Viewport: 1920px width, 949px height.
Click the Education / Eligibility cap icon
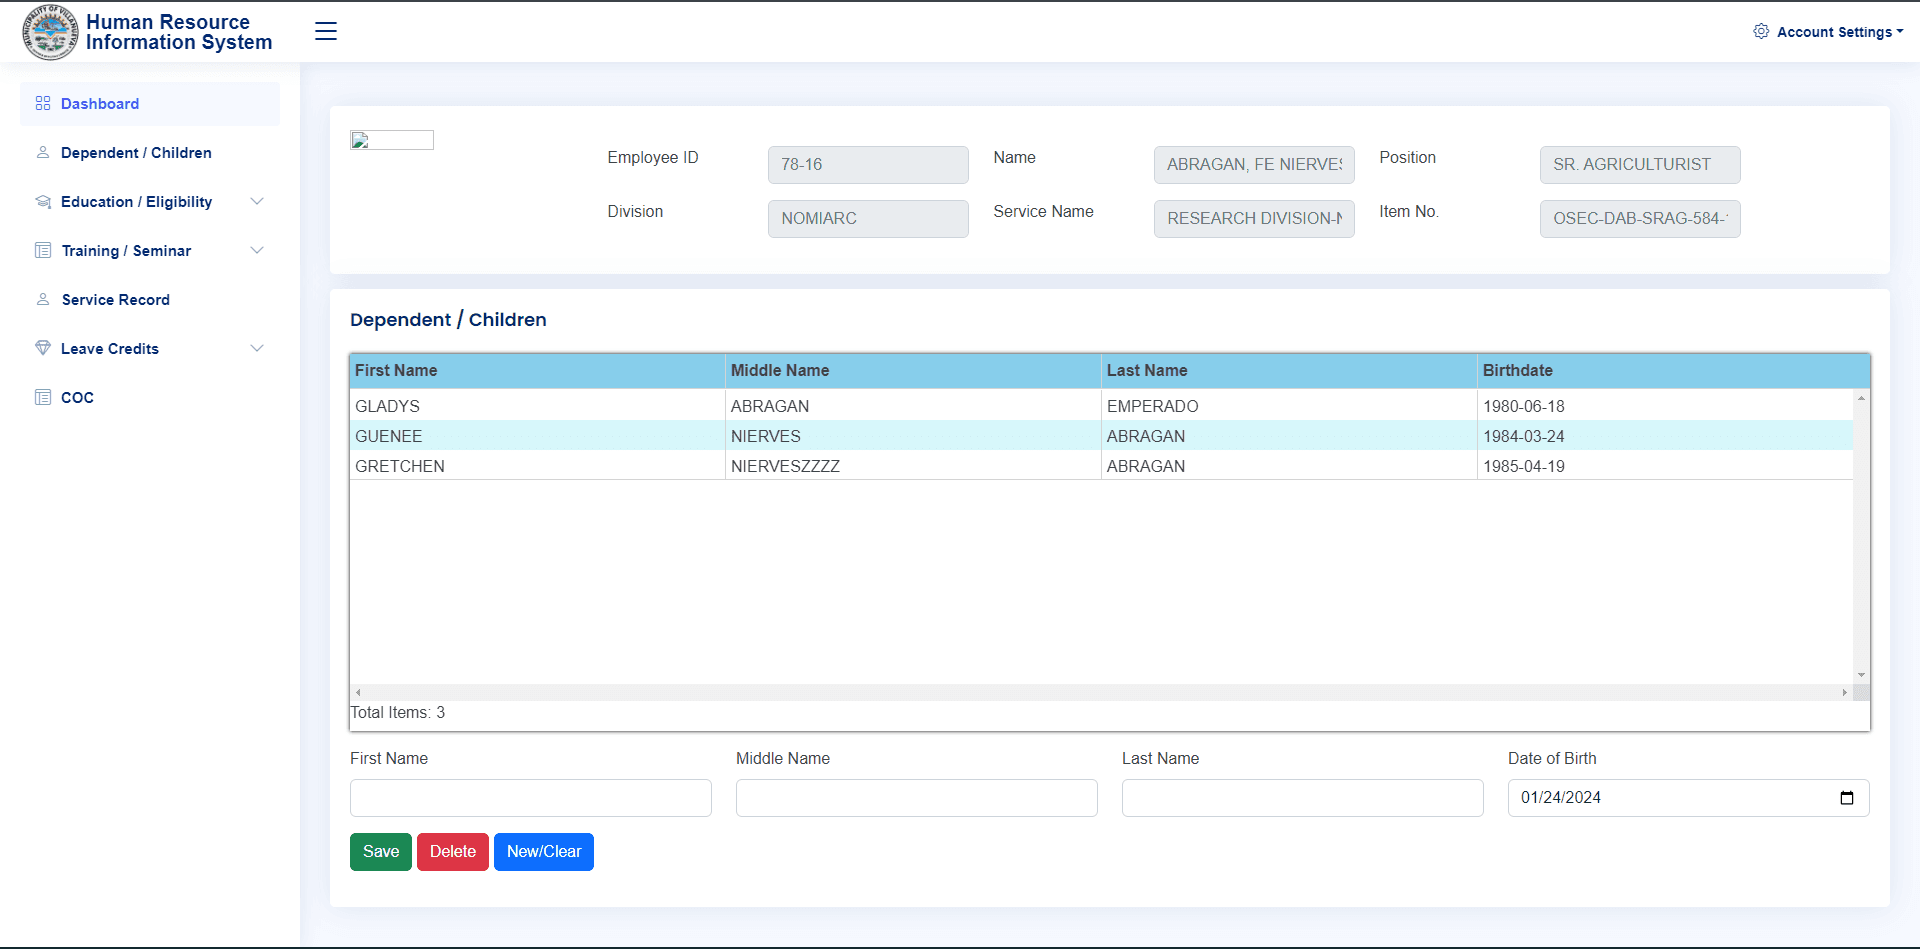(x=43, y=202)
